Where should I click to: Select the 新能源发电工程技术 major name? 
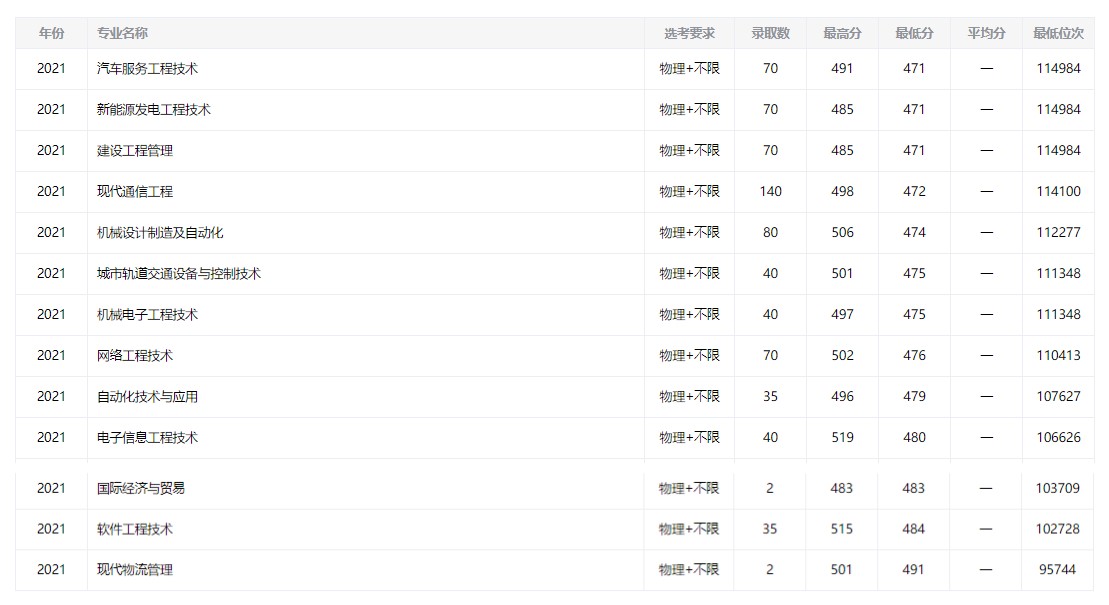click(154, 110)
